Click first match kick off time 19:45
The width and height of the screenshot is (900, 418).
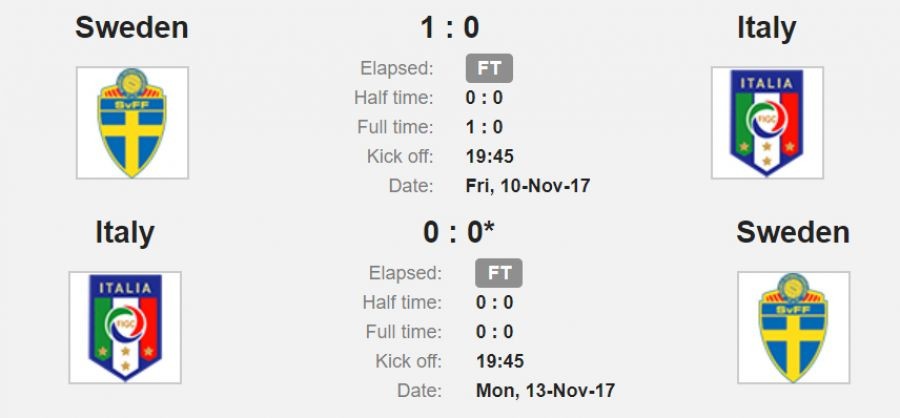[x=490, y=156]
